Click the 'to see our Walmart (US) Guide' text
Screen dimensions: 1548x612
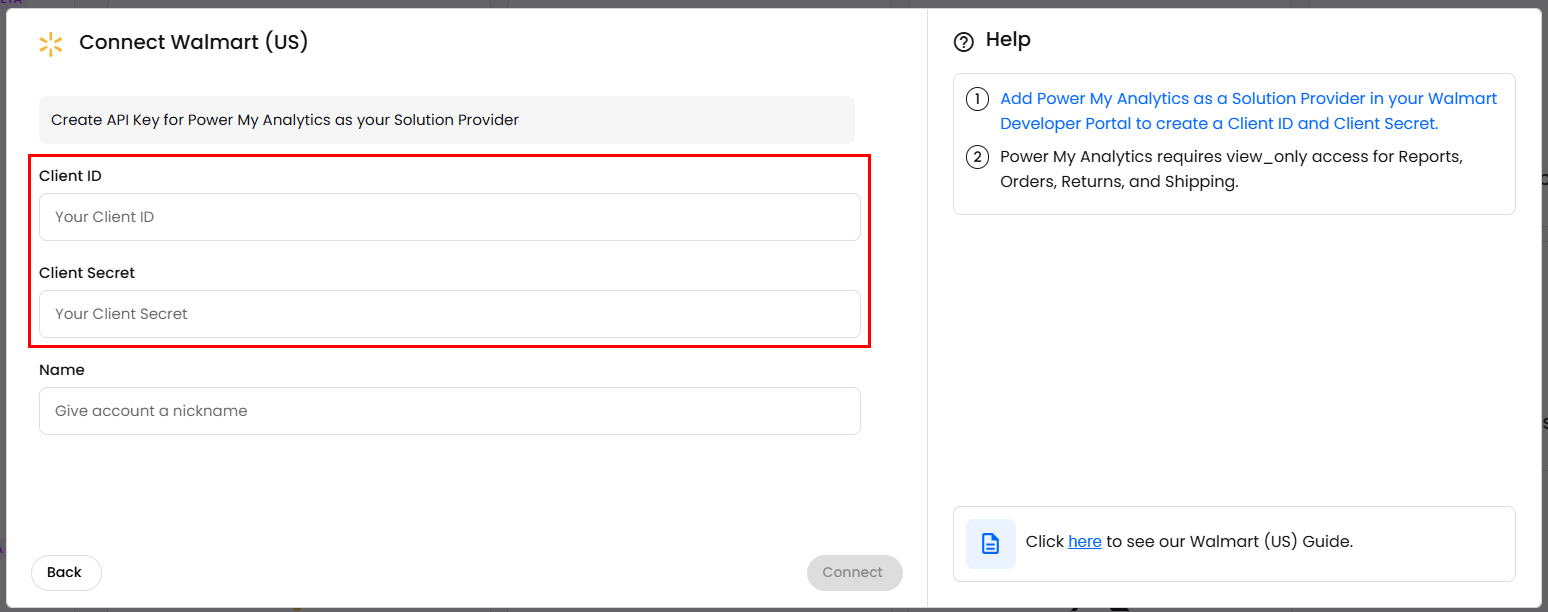click(1229, 542)
